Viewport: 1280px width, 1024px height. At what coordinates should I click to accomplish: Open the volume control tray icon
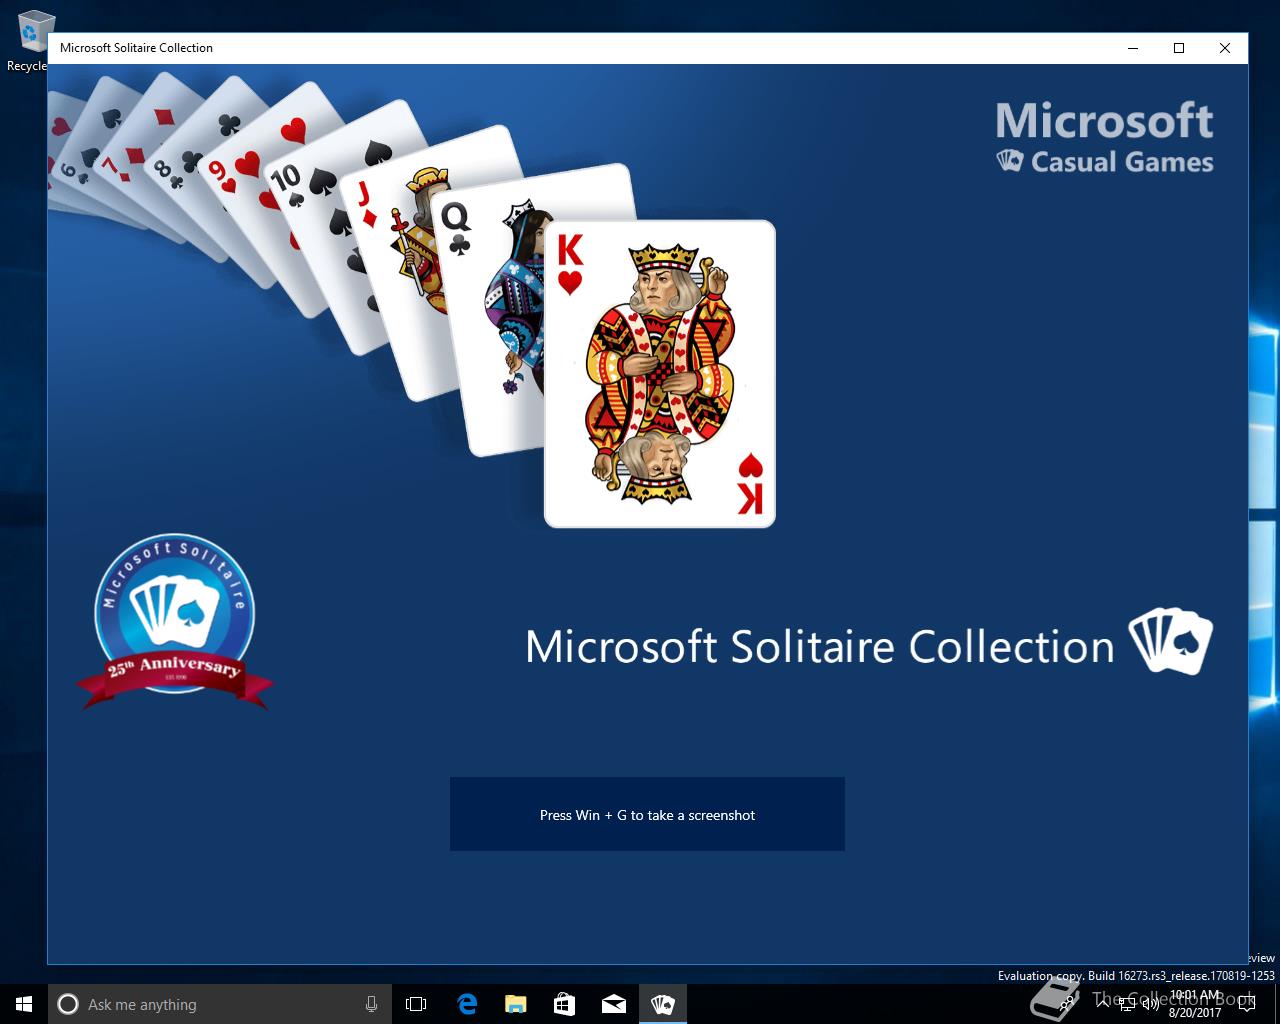click(1151, 1004)
